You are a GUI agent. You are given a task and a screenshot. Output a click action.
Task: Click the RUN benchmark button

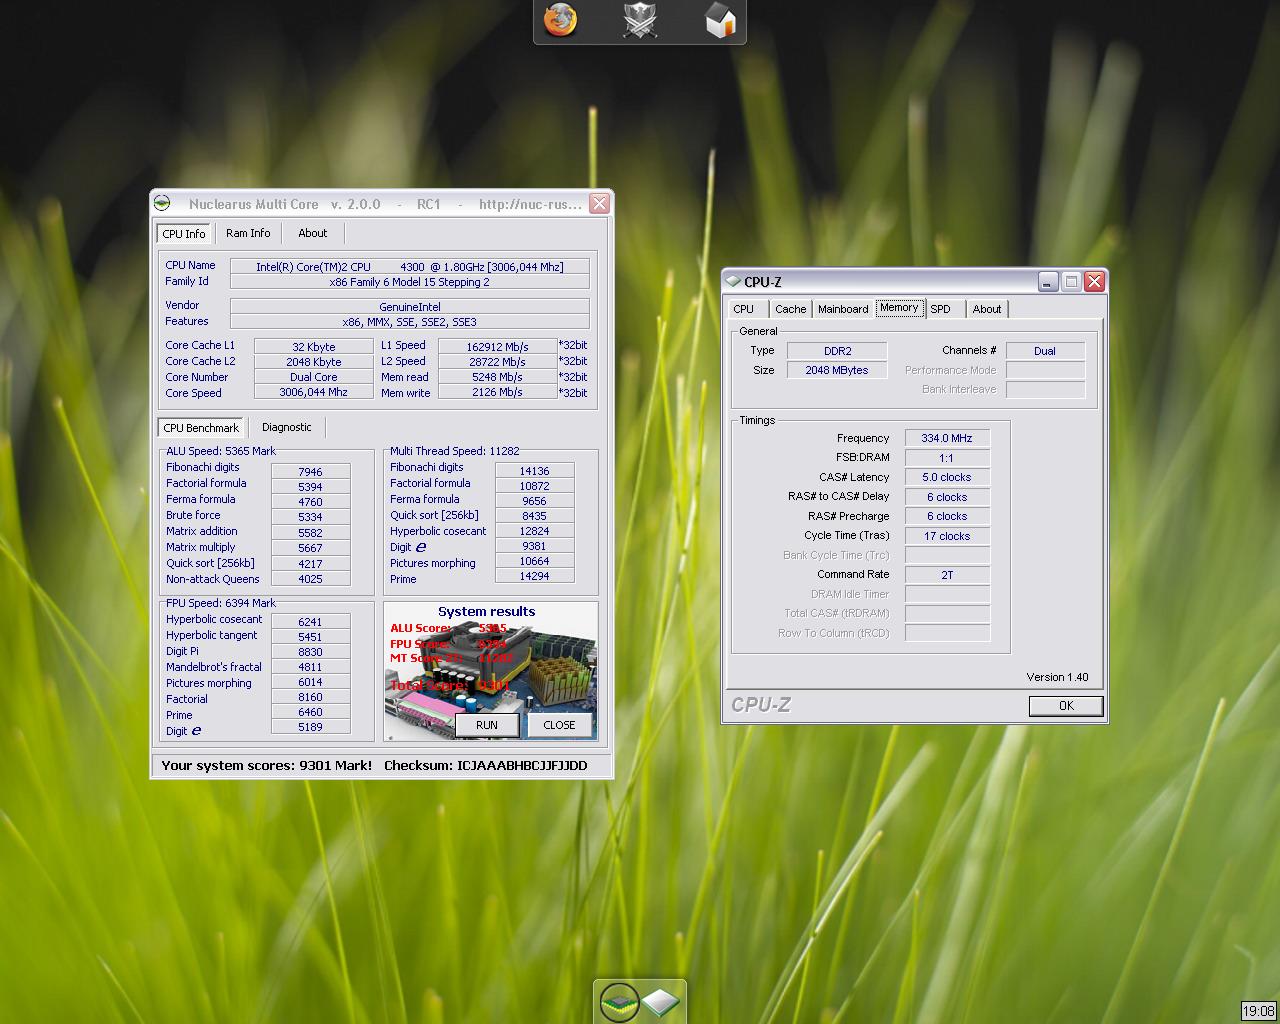tap(487, 725)
